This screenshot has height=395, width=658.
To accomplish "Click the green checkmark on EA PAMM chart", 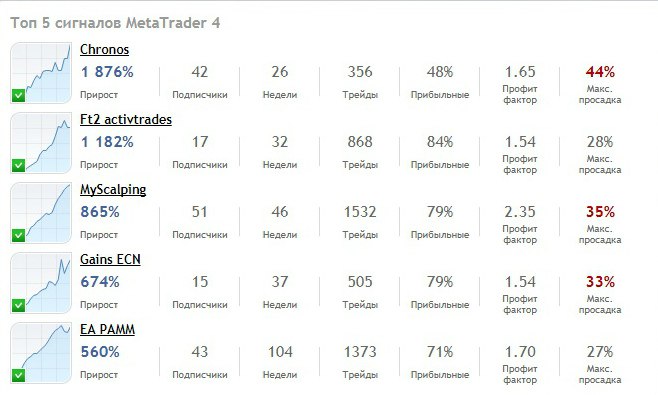I will point(18,376).
